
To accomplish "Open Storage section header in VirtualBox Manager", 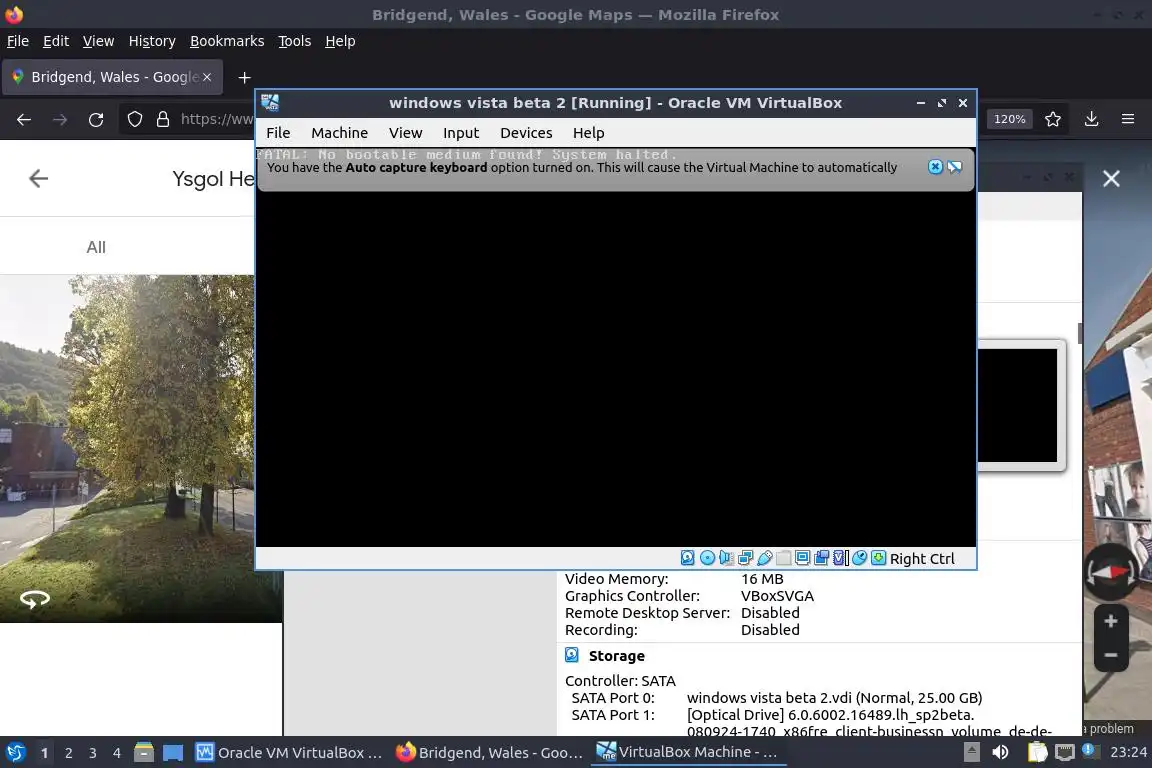I will tap(616, 656).
